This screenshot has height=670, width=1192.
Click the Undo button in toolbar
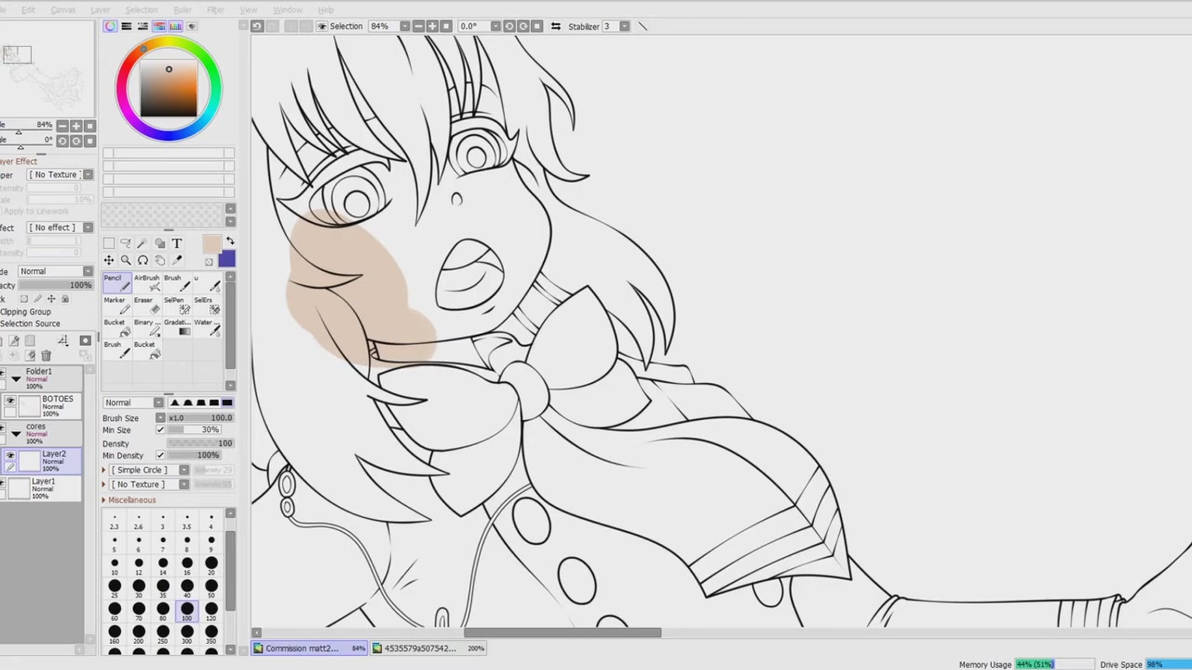(x=257, y=26)
